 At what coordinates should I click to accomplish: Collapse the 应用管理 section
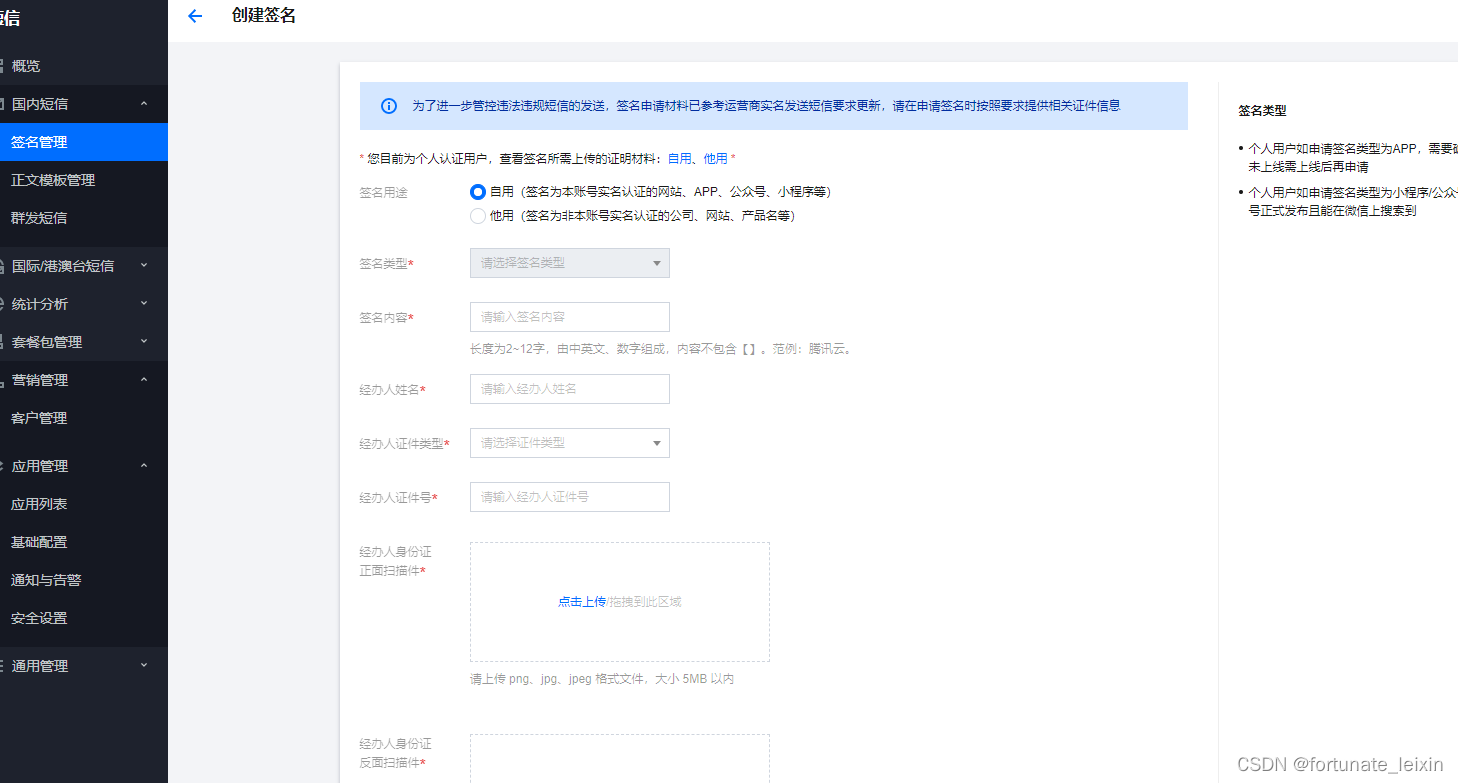84,466
